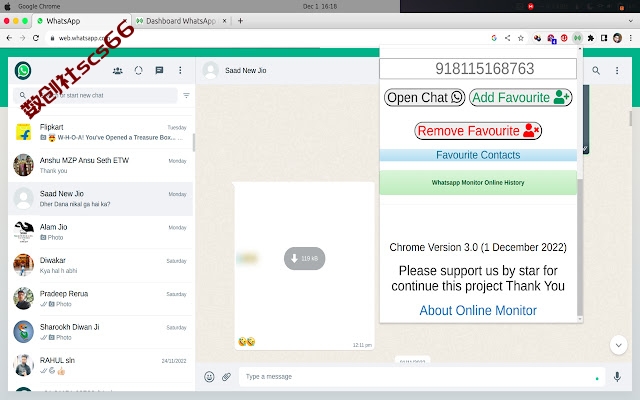Viewport: 640px width, 400px height.
Task: Open the Alam Jio chat
Action: point(100,232)
